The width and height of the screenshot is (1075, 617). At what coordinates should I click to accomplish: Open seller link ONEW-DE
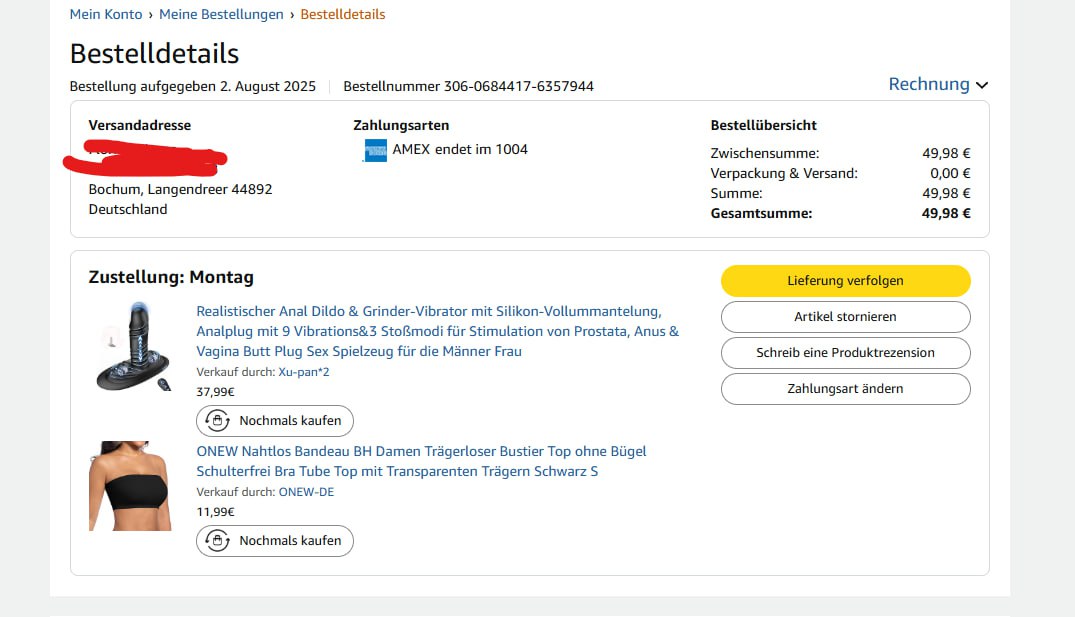pyautogui.click(x=306, y=492)
